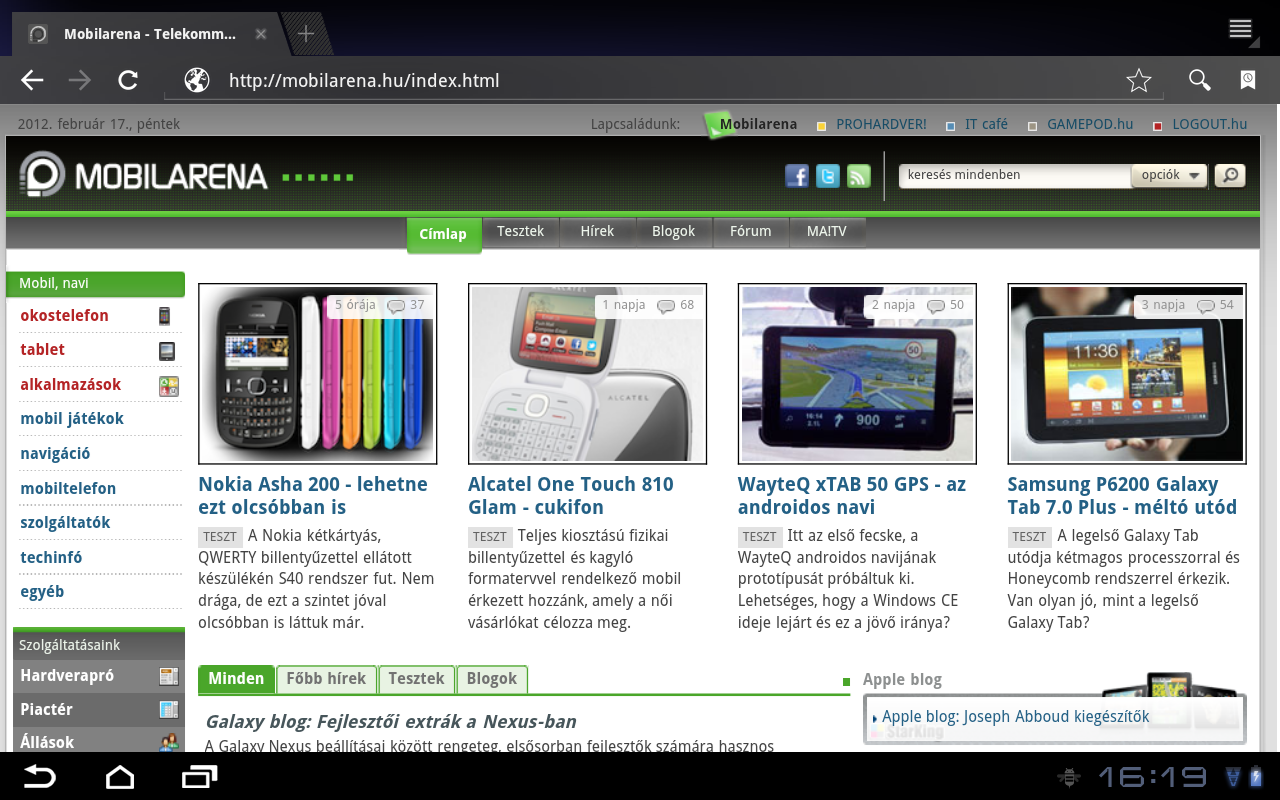The height and width of the screenshot is (800, 1280).
Task: Open the mobiltelefon sidebar link
Action: point(68,489)
